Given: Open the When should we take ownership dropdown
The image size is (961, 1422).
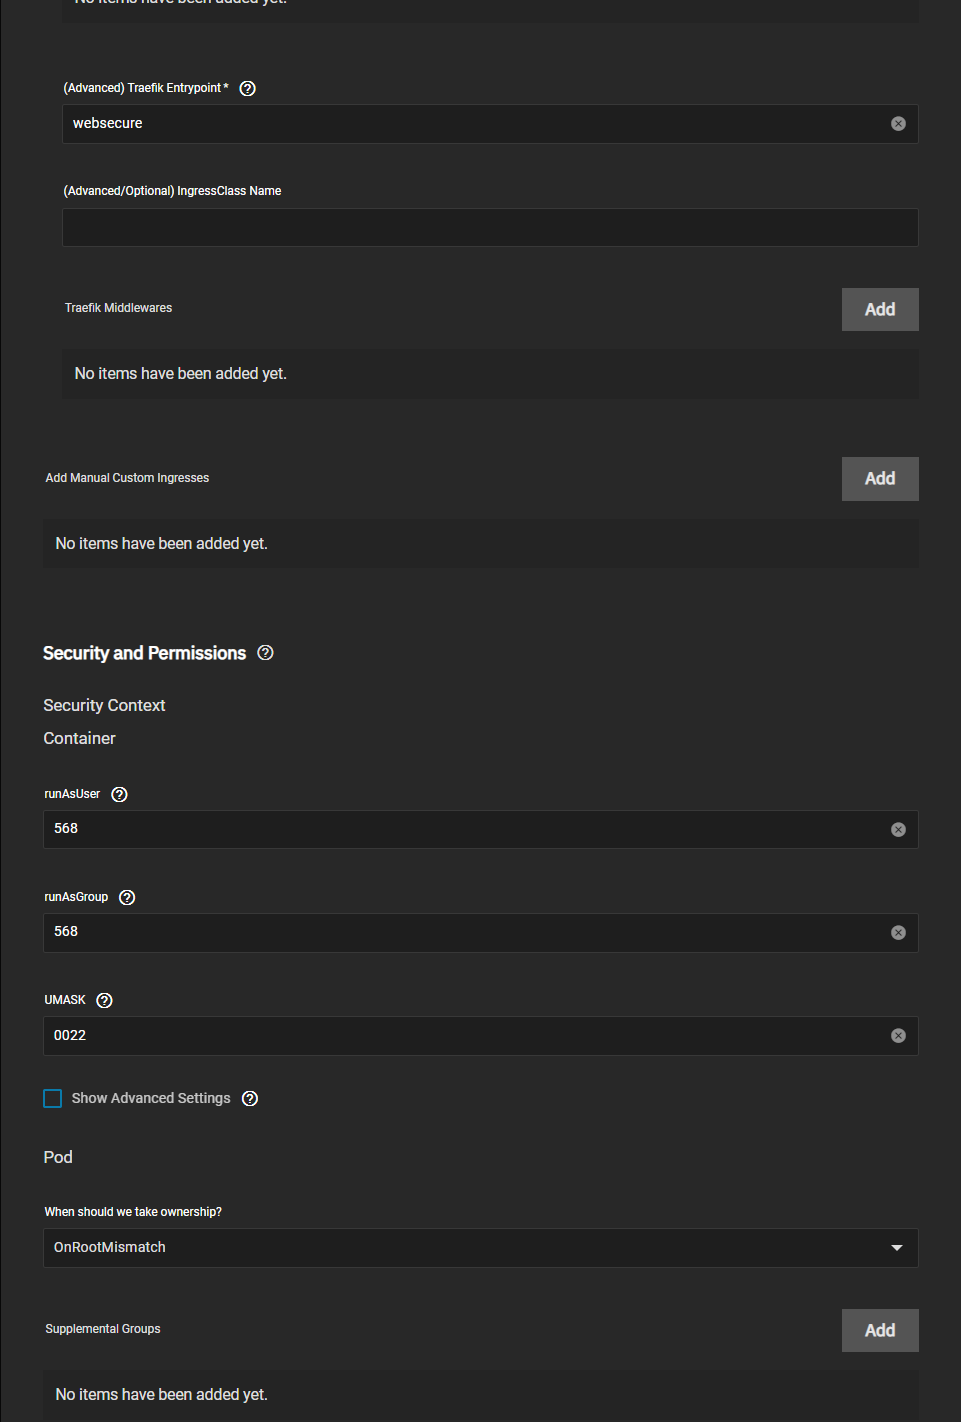Looking at the screenshot, I should click(x=894, y=1247).
